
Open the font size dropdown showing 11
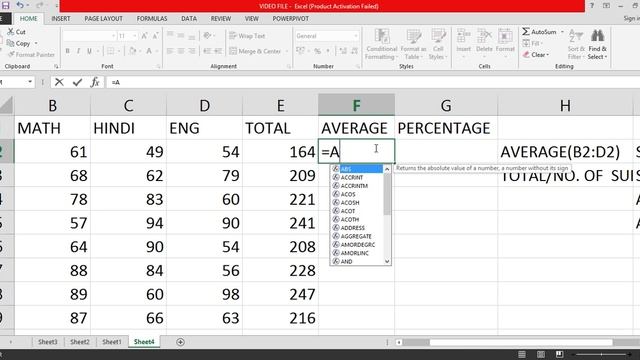(134, 36)
